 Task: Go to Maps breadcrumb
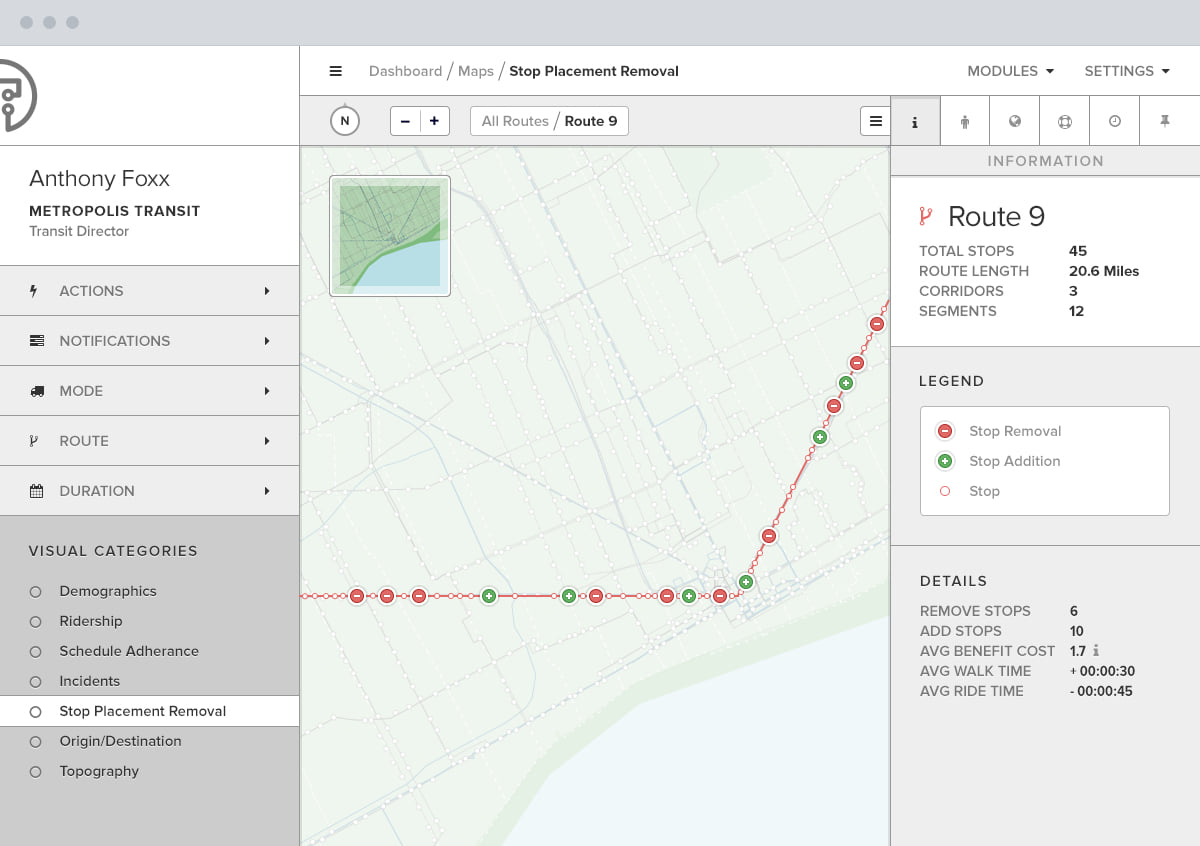476,71
